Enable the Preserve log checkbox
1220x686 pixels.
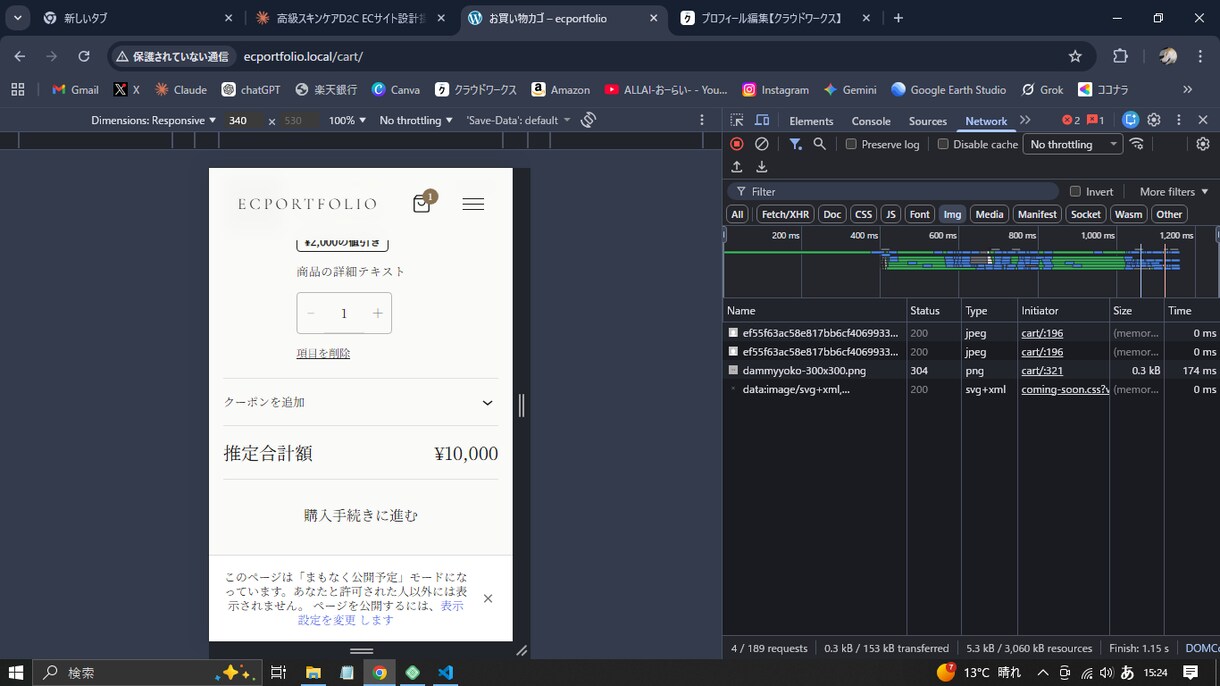click(851, 144)
